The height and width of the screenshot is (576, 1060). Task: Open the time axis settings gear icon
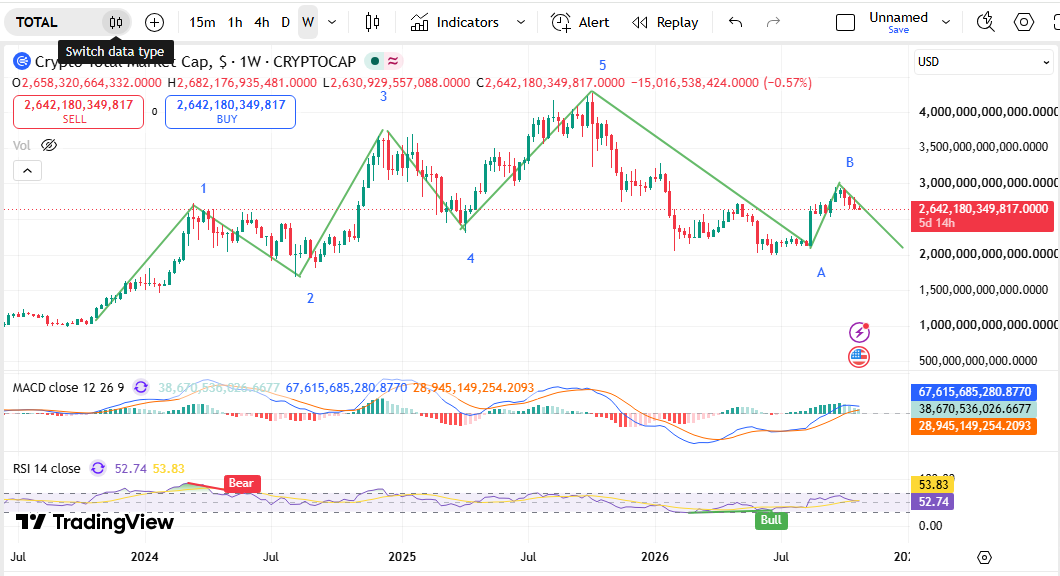click(984, 557)
